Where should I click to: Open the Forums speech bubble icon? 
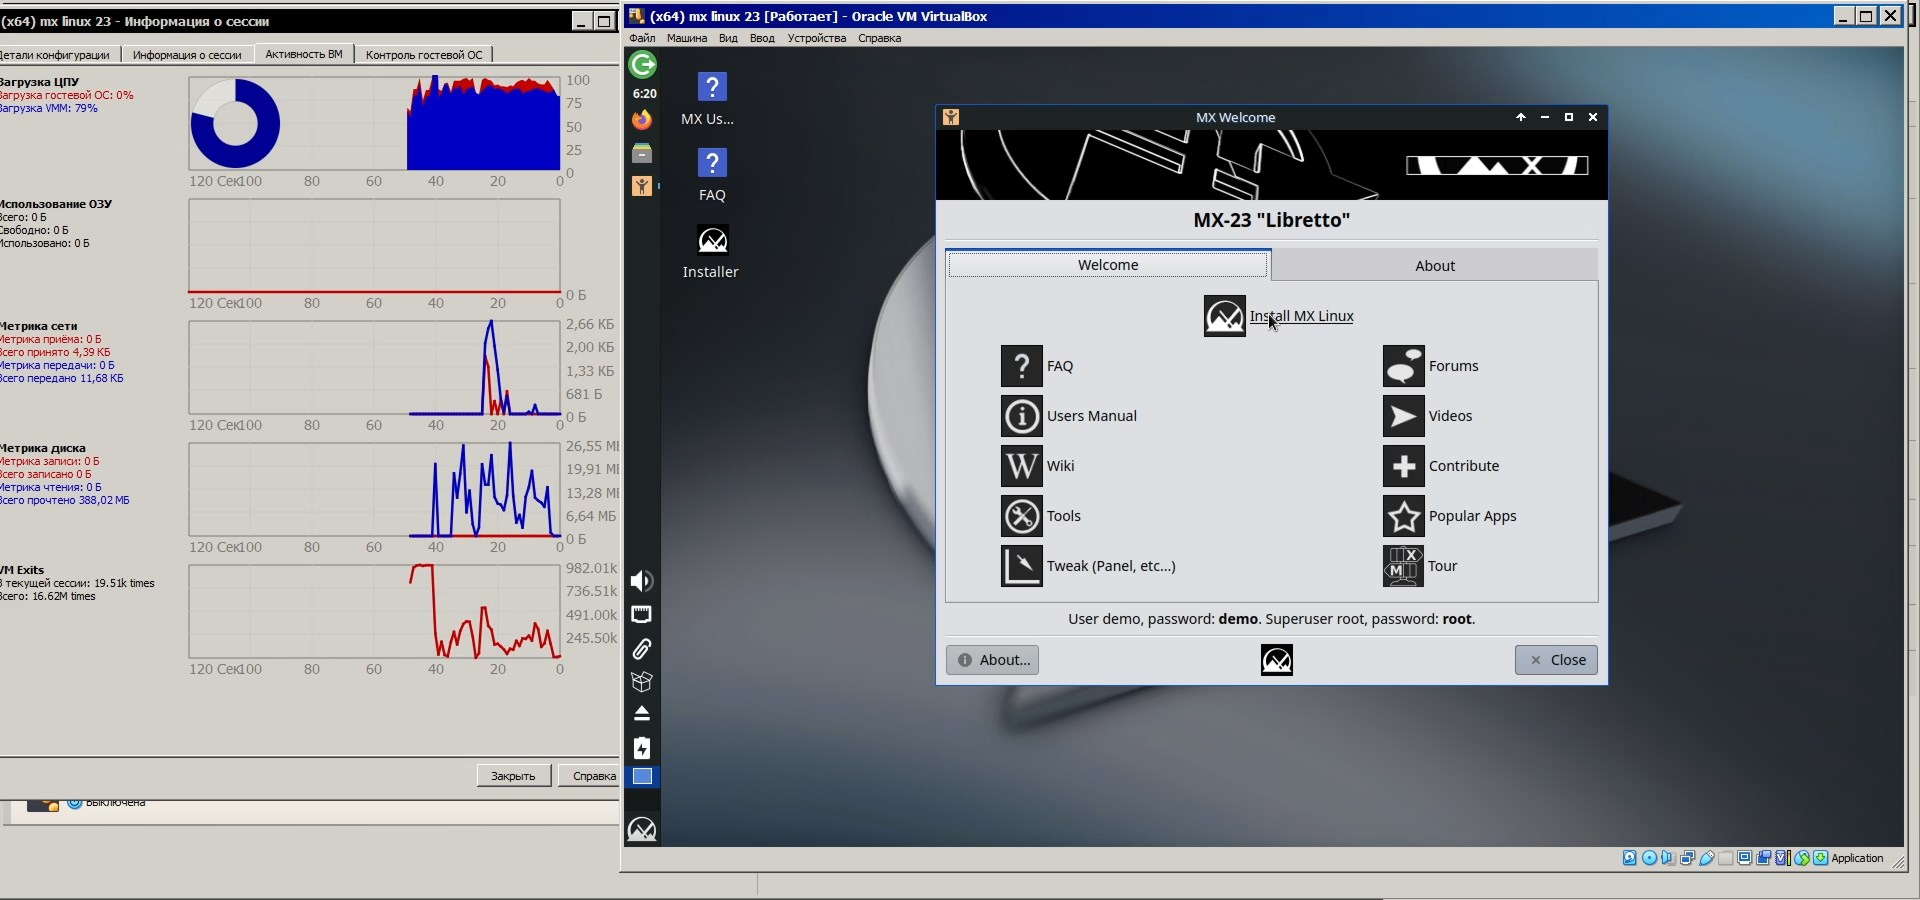pos(1403,366)
